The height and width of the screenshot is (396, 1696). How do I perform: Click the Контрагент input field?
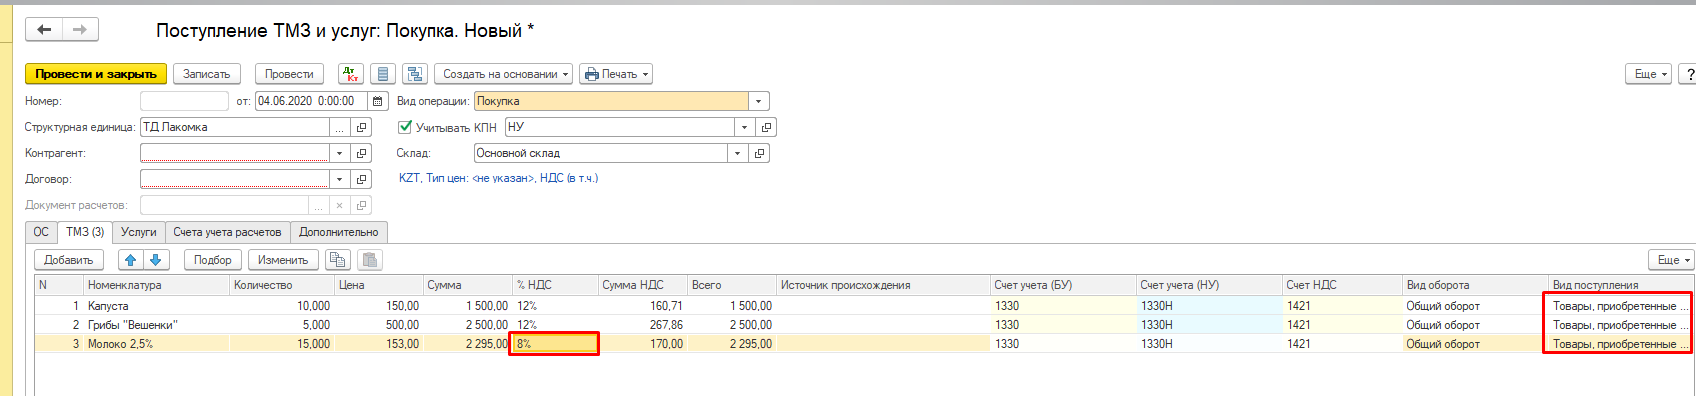tap(235, 153)
